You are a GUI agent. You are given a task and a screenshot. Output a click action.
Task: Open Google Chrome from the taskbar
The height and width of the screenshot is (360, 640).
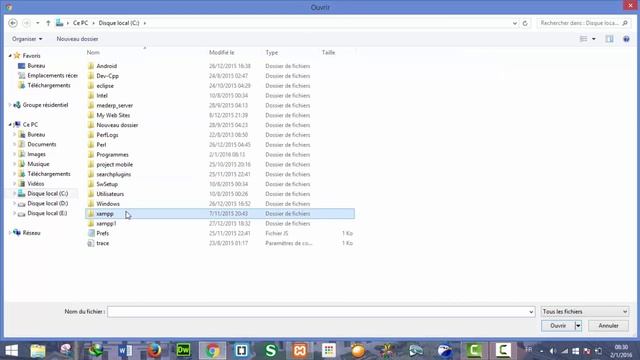[212, 350]
